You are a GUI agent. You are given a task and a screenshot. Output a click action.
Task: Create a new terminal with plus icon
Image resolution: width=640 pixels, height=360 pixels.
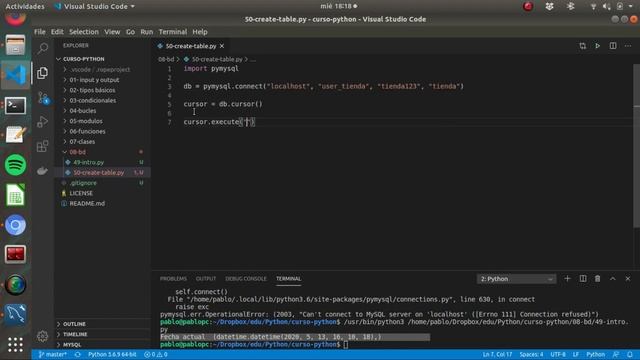coord(567,278)
